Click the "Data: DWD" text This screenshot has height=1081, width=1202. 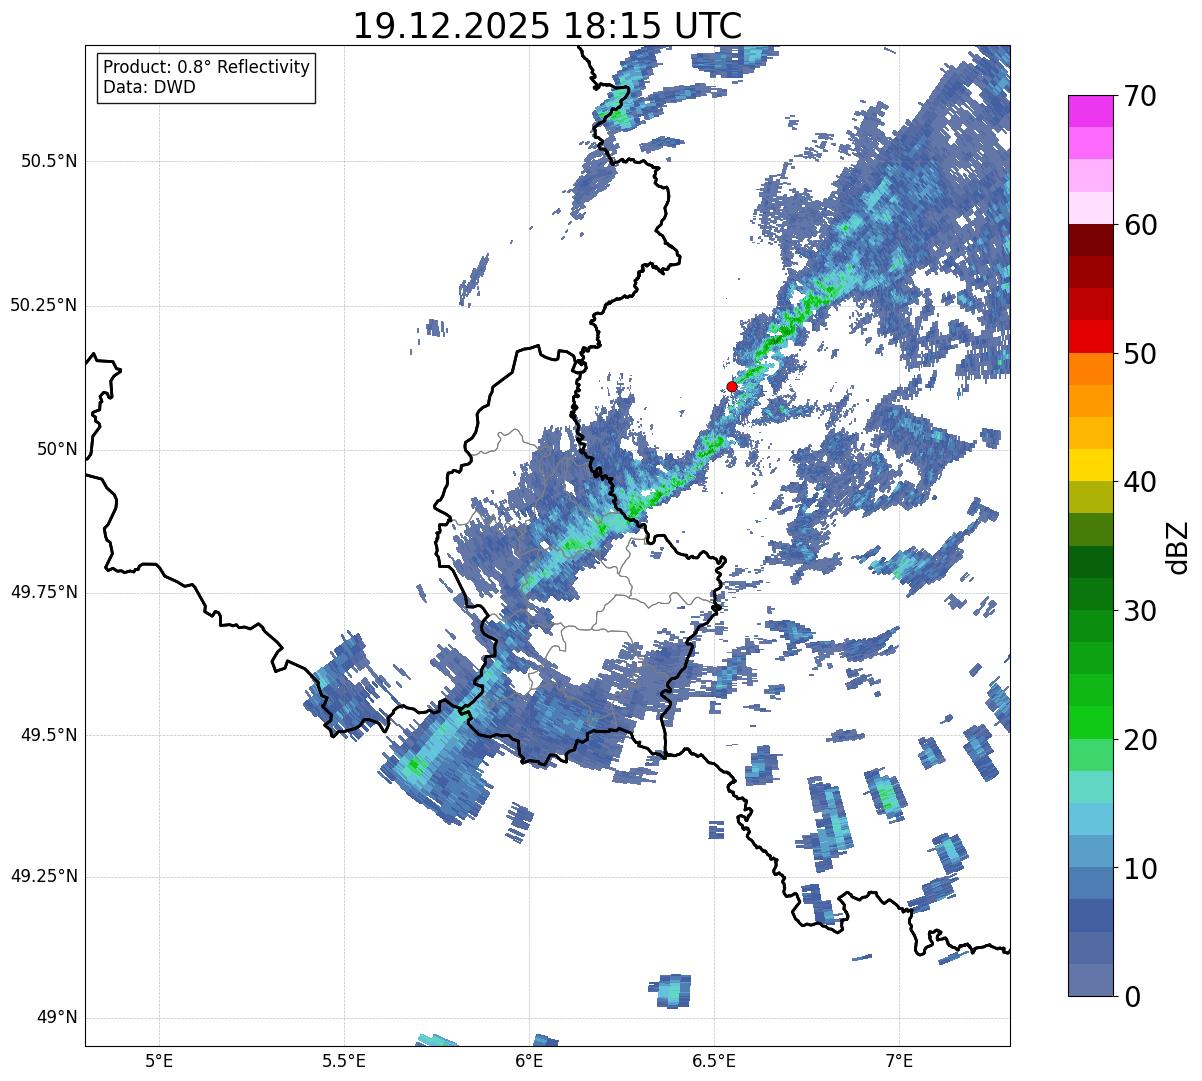(149, 87)
